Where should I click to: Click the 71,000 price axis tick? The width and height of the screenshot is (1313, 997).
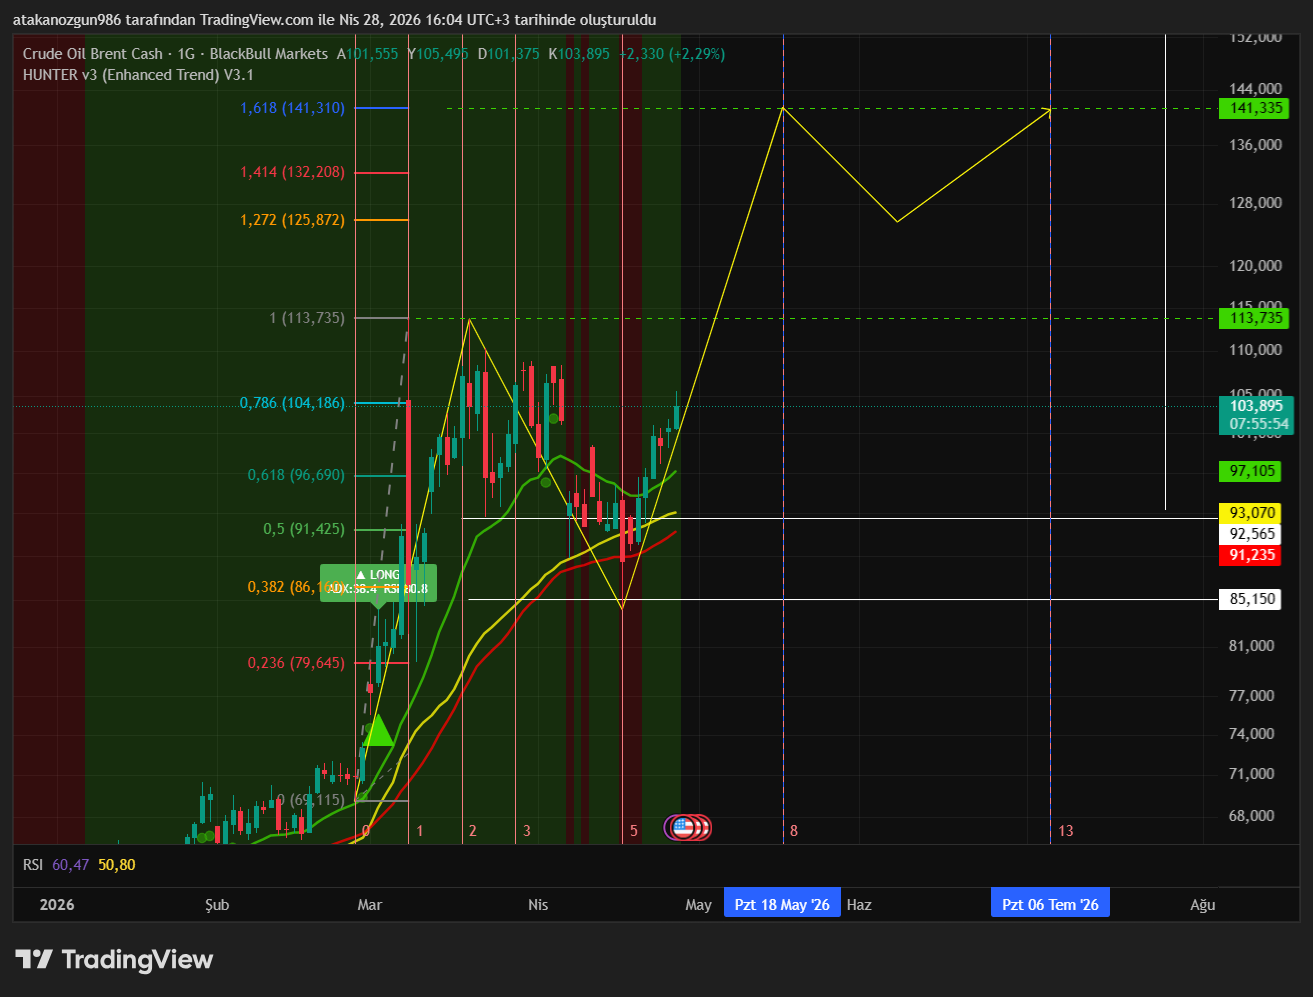point(1253,774)
